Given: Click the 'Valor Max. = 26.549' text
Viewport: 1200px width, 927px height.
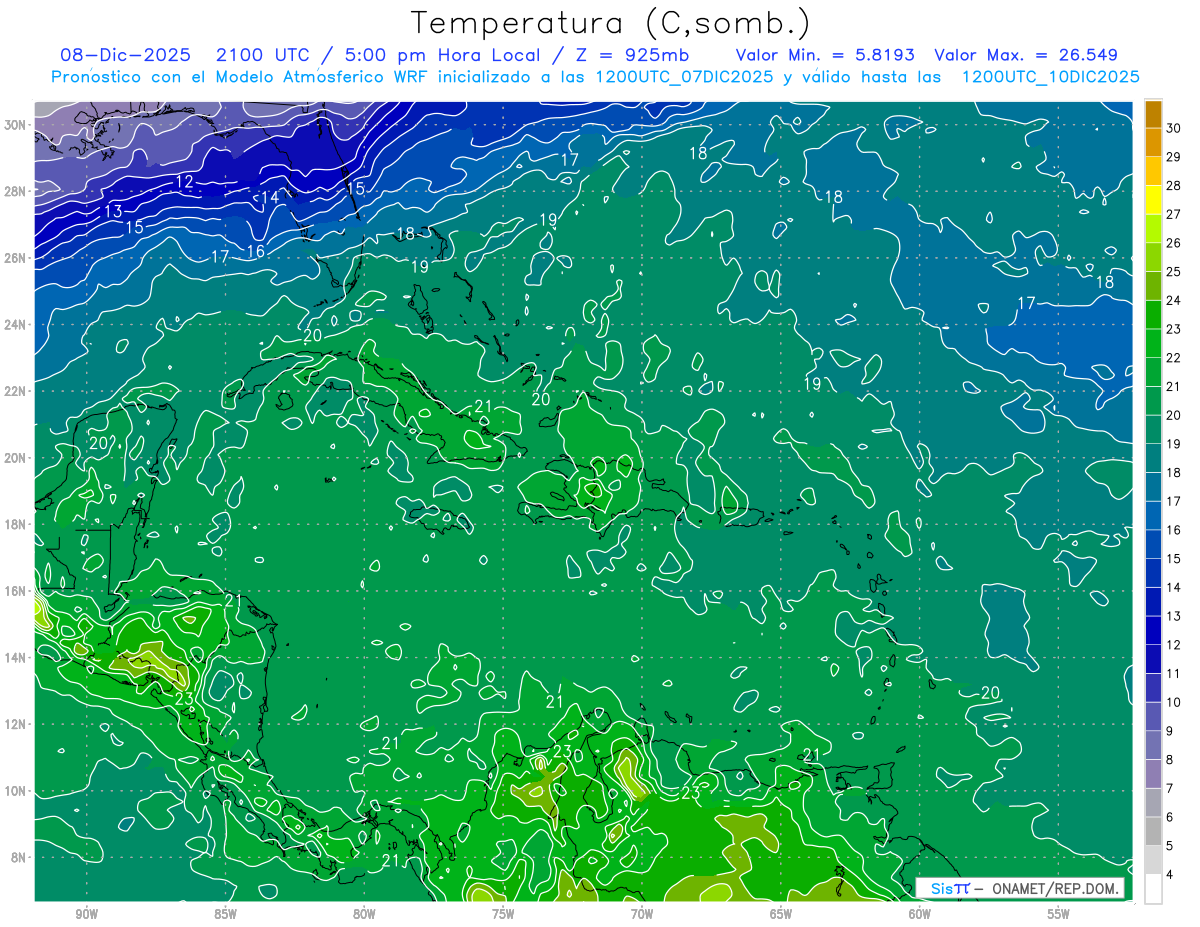Looking at the screenshot, I should pos(1026,55).
